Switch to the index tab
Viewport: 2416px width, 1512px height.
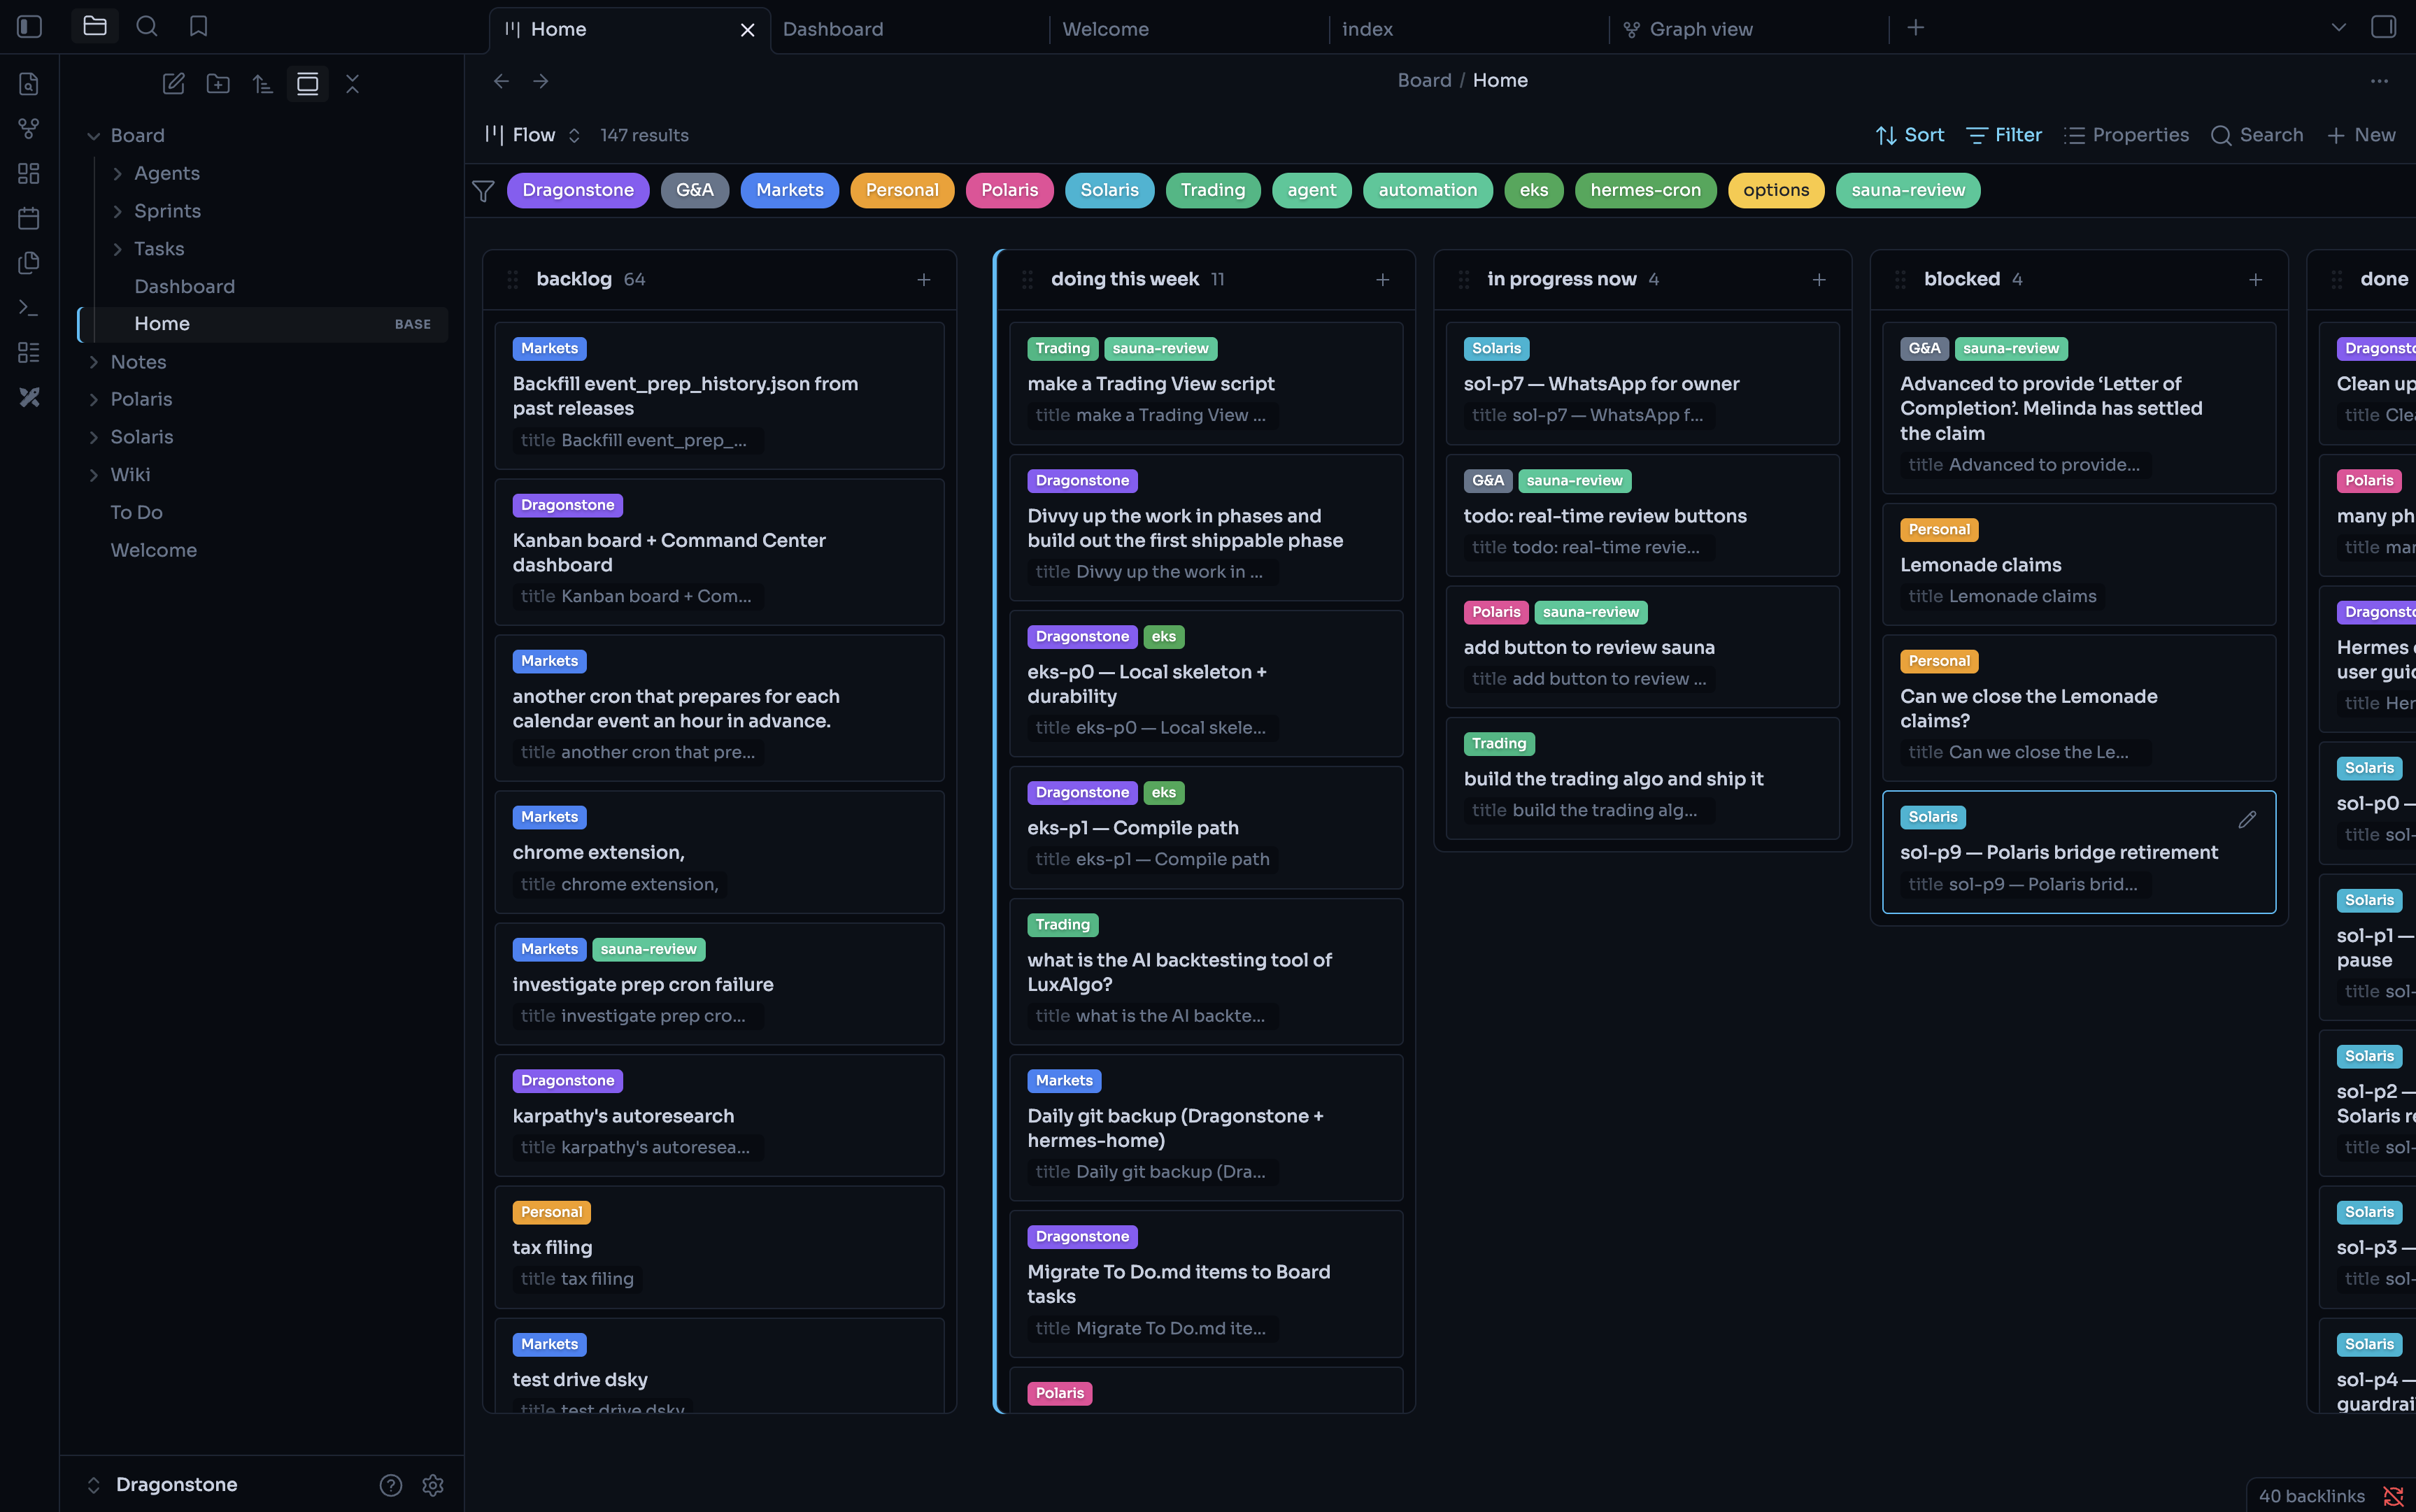[1470, 30]
